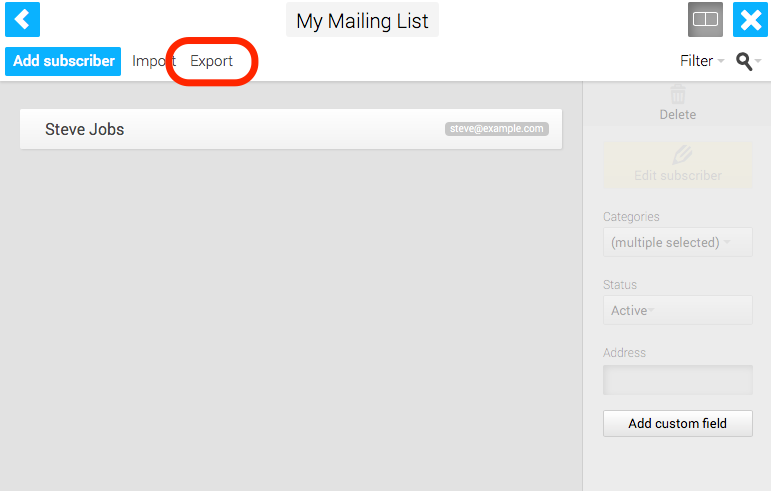Click the steve@example.com email badge
The width and height of the screenshot is (771, 491).
[497, 129]
